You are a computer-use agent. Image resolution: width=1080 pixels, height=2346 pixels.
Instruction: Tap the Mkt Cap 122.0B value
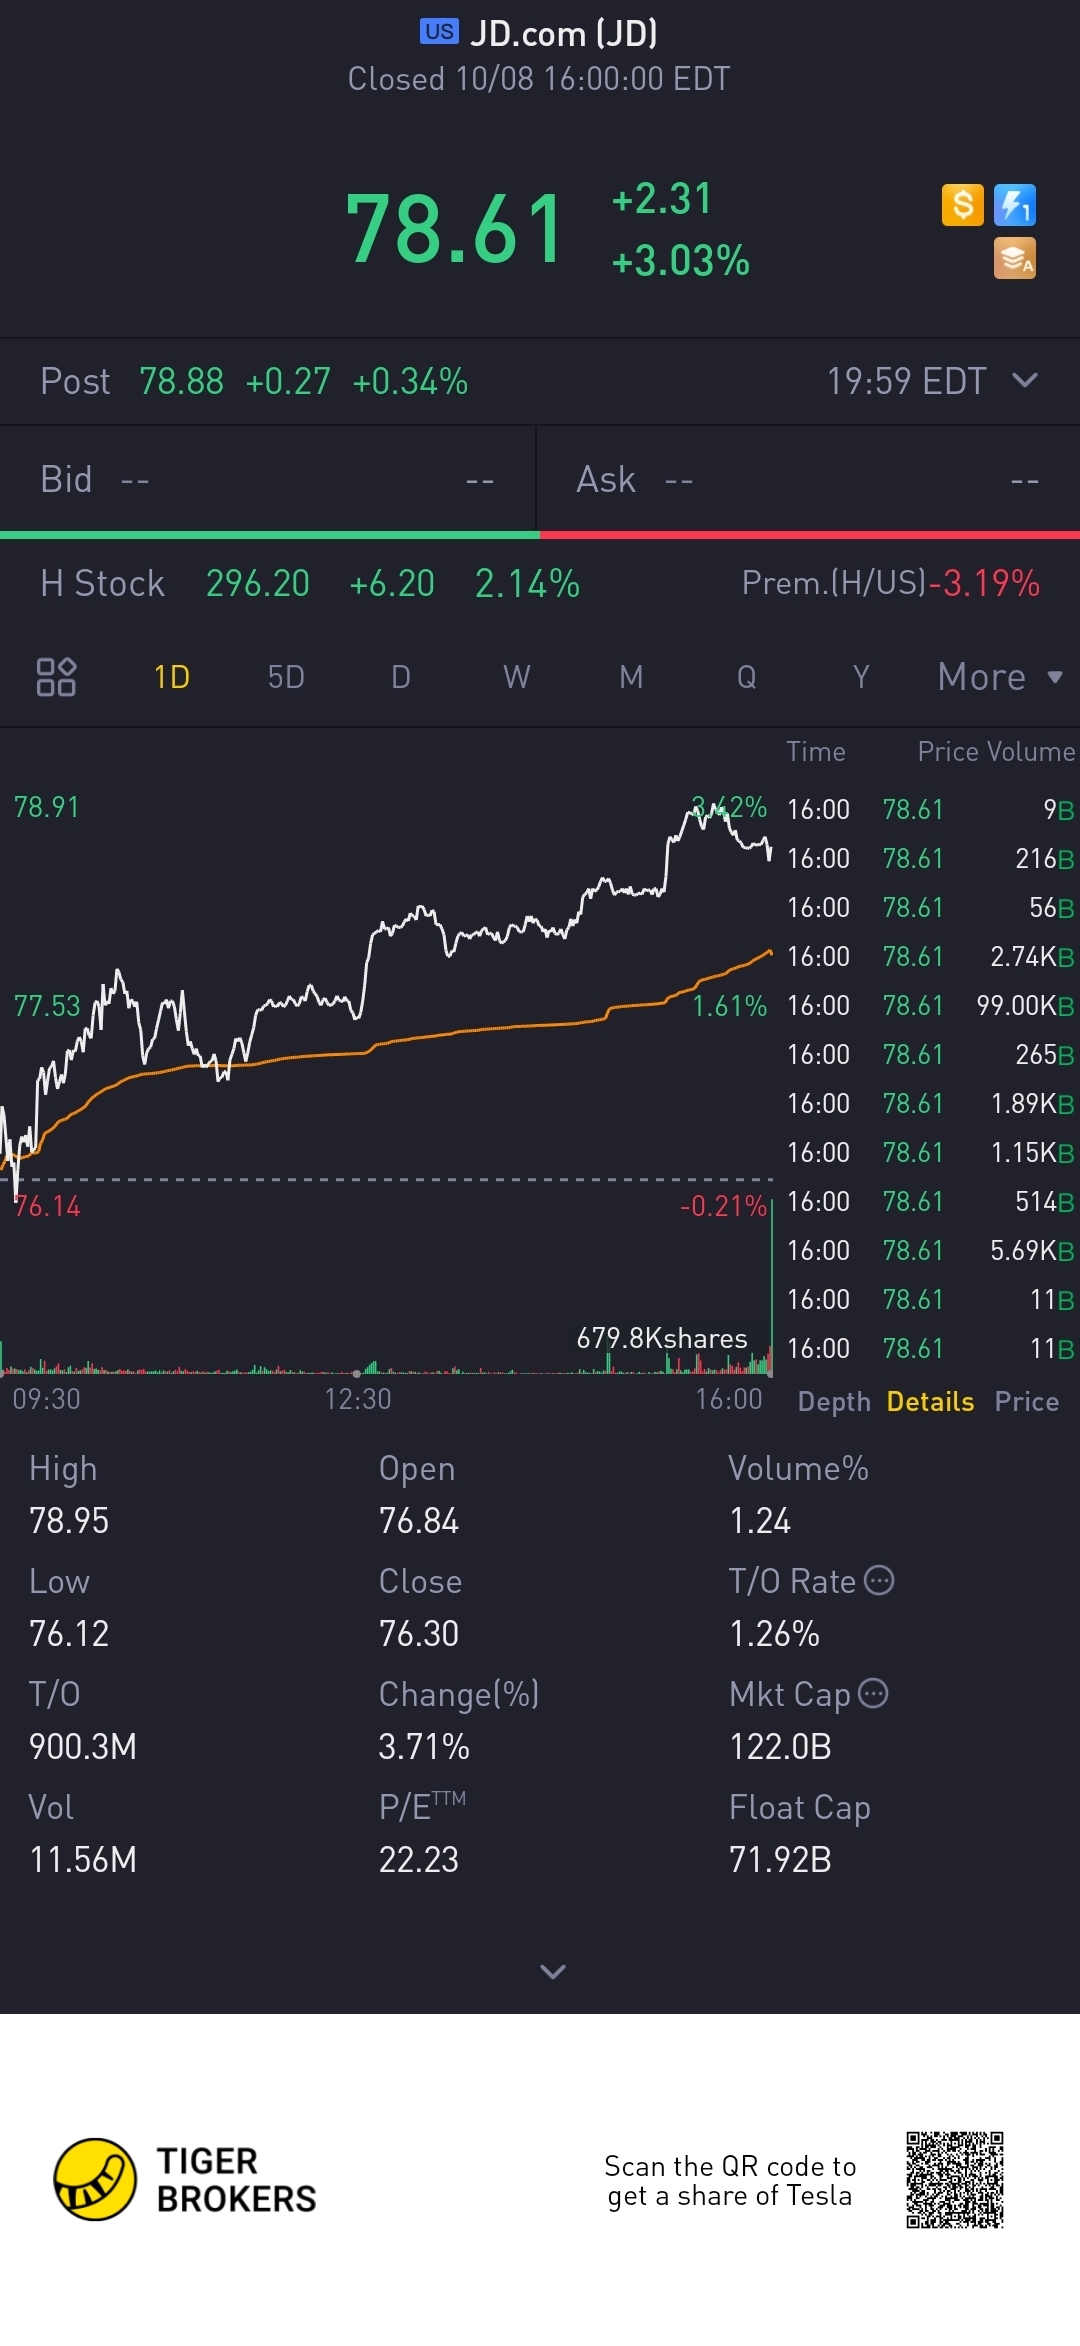coord(780,1747)
